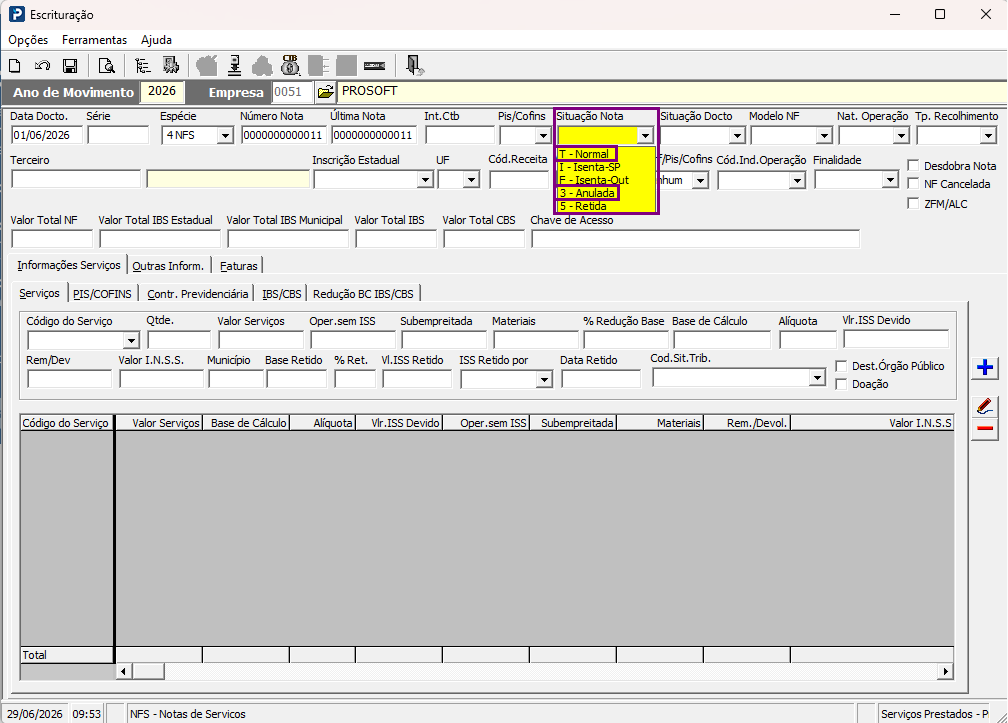
Task: Click the tree structure toolbar icon
Action: point(143,66)
